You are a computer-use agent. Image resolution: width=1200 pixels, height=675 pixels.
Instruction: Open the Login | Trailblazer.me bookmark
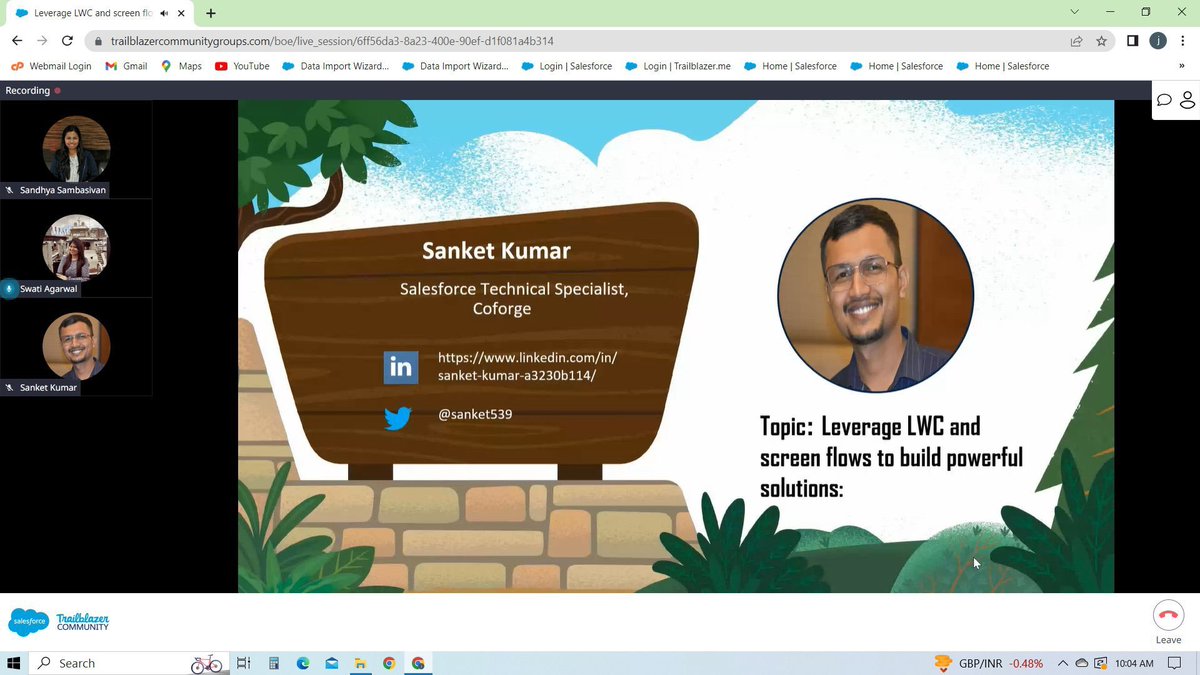click(678, 66)
